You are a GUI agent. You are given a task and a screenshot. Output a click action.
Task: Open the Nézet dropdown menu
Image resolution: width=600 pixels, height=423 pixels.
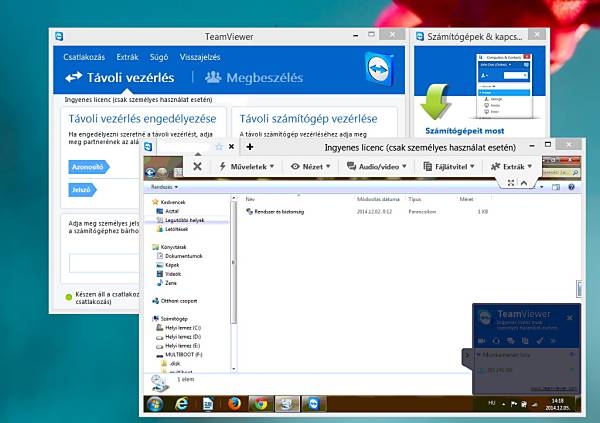310,166
